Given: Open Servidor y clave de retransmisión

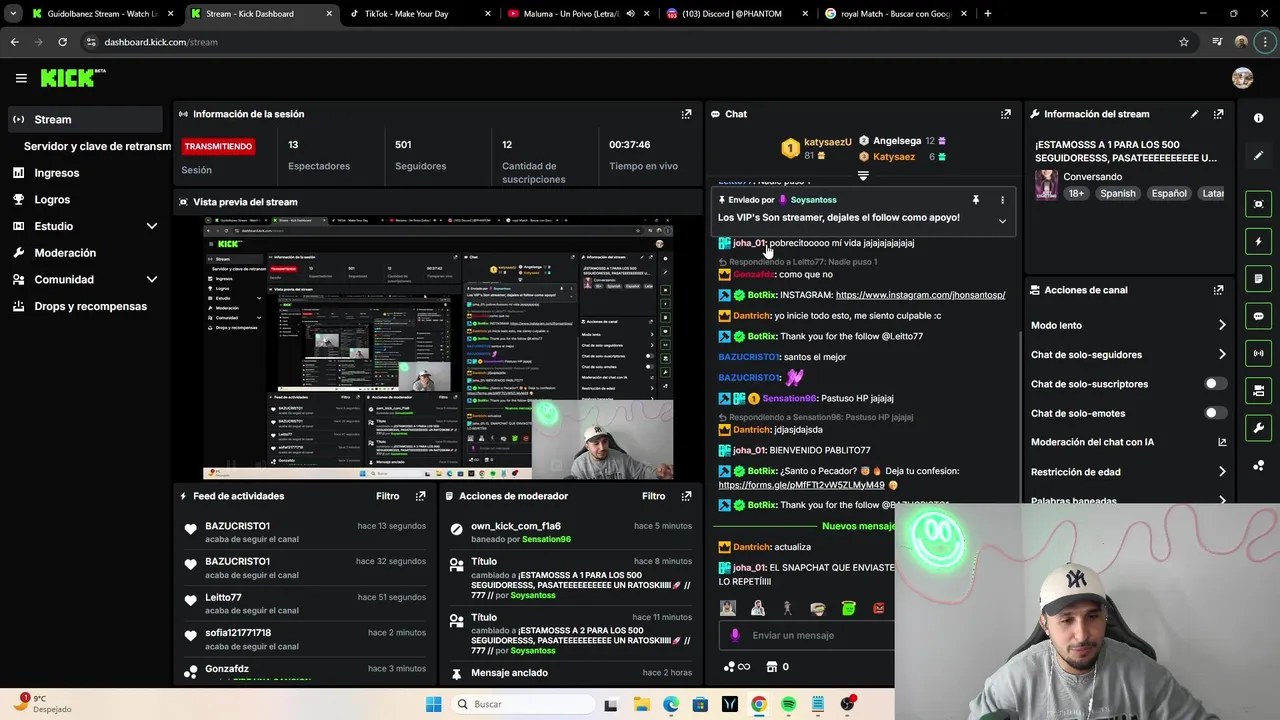Looking at the screenshot, I should pos(97,146).
